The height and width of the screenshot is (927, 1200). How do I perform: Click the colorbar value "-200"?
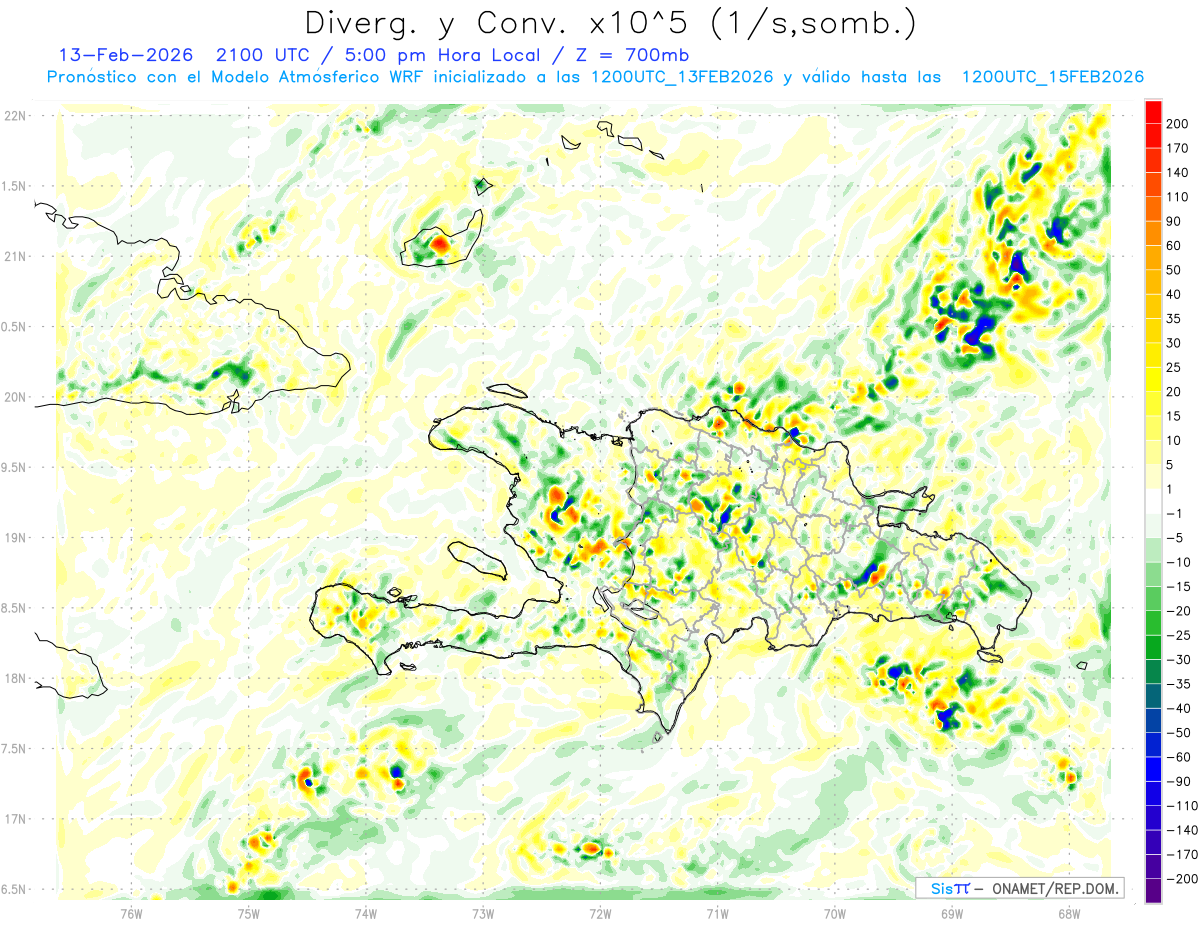tap(1182, 880)
